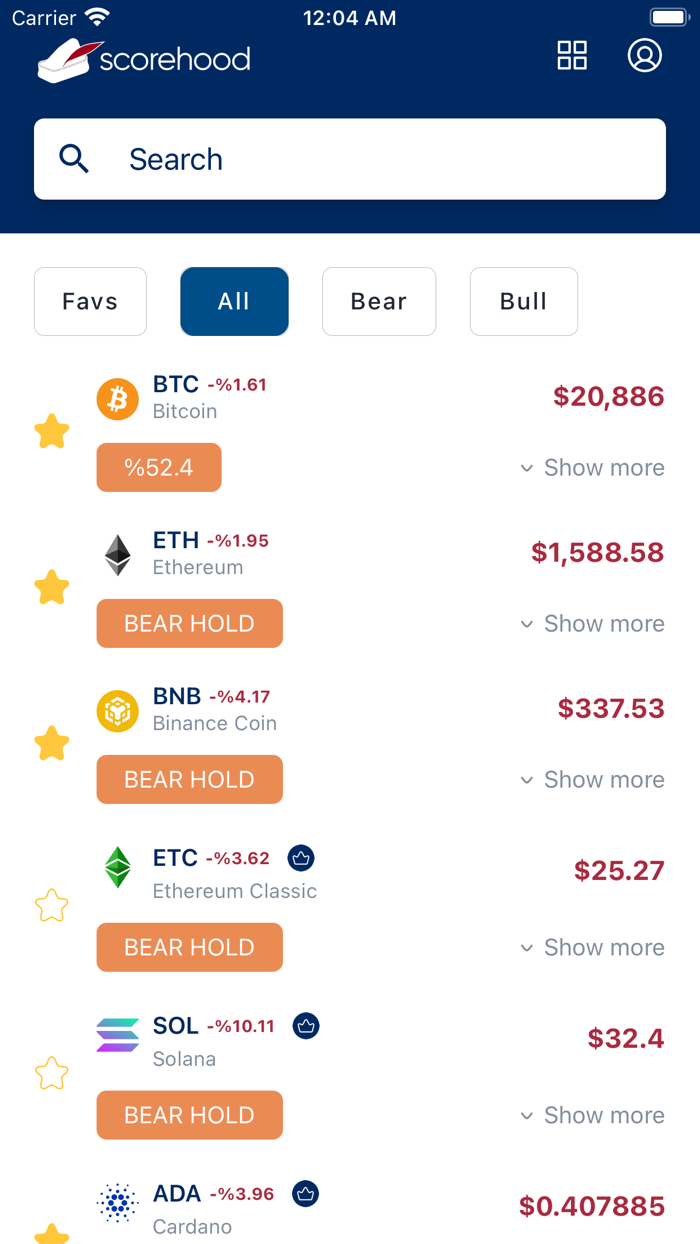700x1244 pixels.
Task: Switch to the Bear filter tab
Action: pyautogui.click(x=379, y=301)
